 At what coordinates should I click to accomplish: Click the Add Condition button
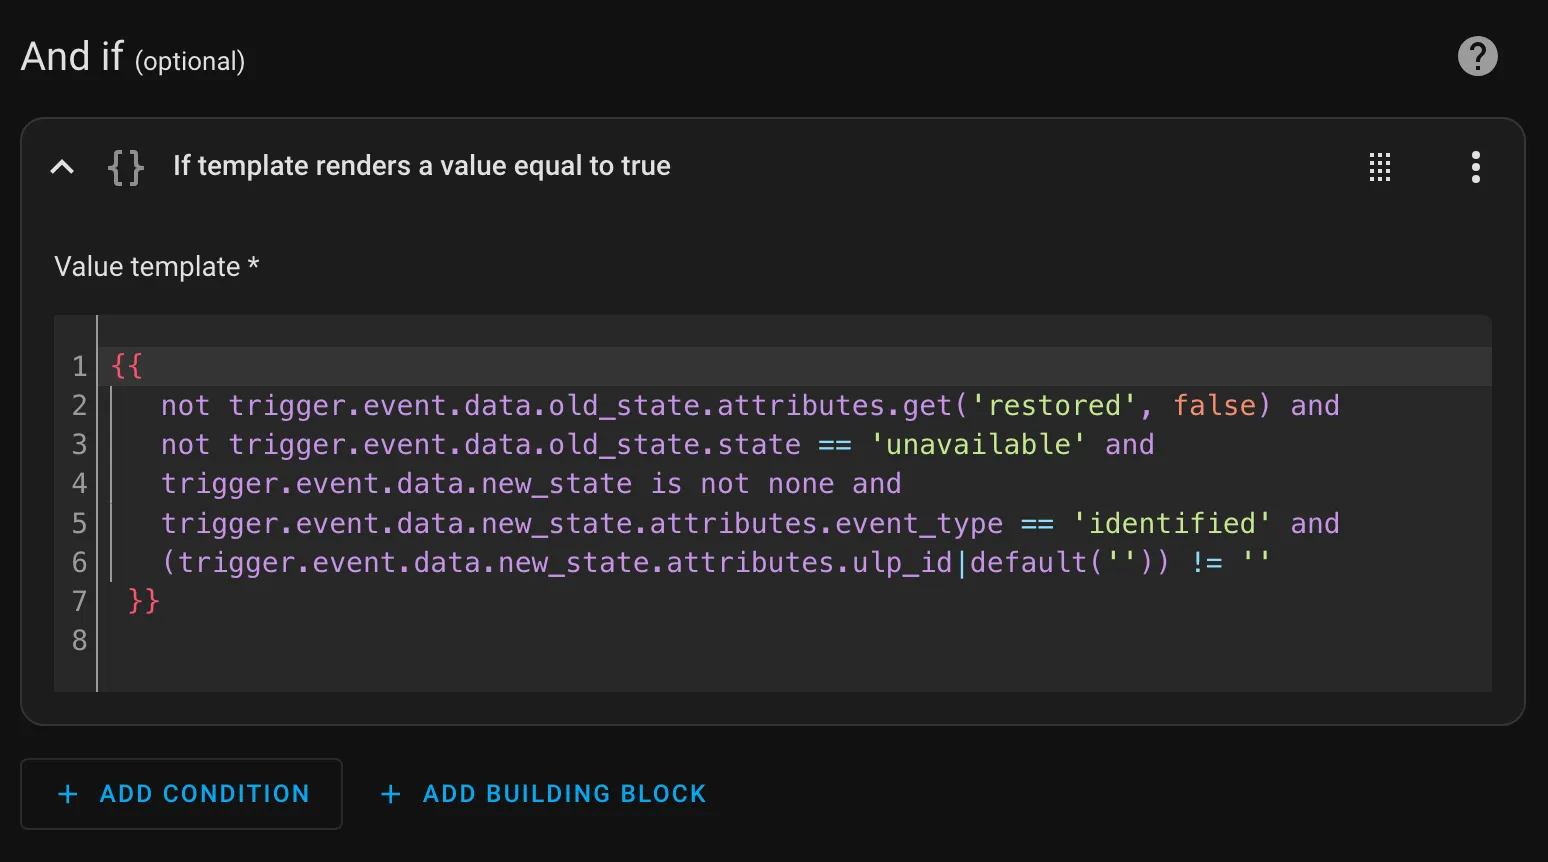(181, 794)
